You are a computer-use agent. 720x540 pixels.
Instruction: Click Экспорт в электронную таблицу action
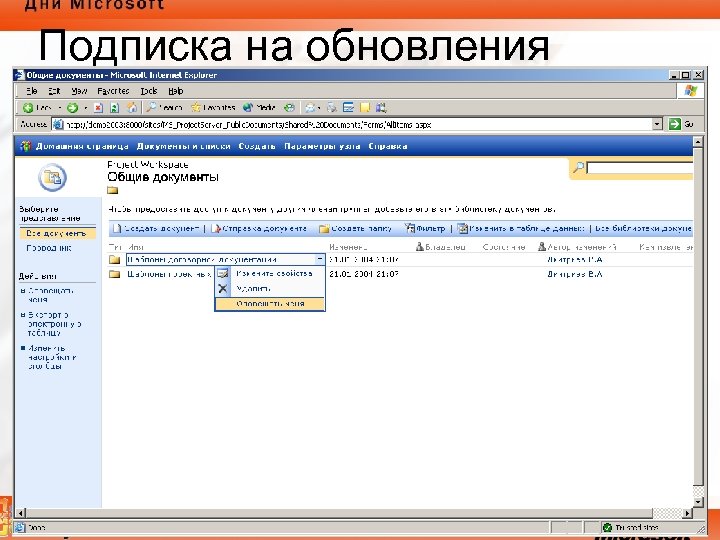tap(54, 324)
